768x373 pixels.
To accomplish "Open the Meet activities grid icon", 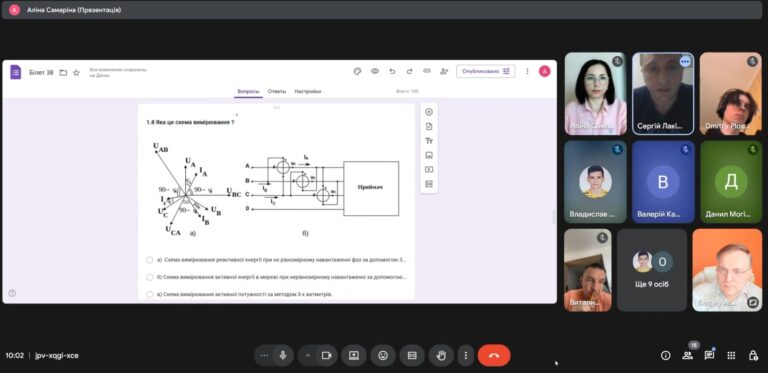I will pos(731,356).
